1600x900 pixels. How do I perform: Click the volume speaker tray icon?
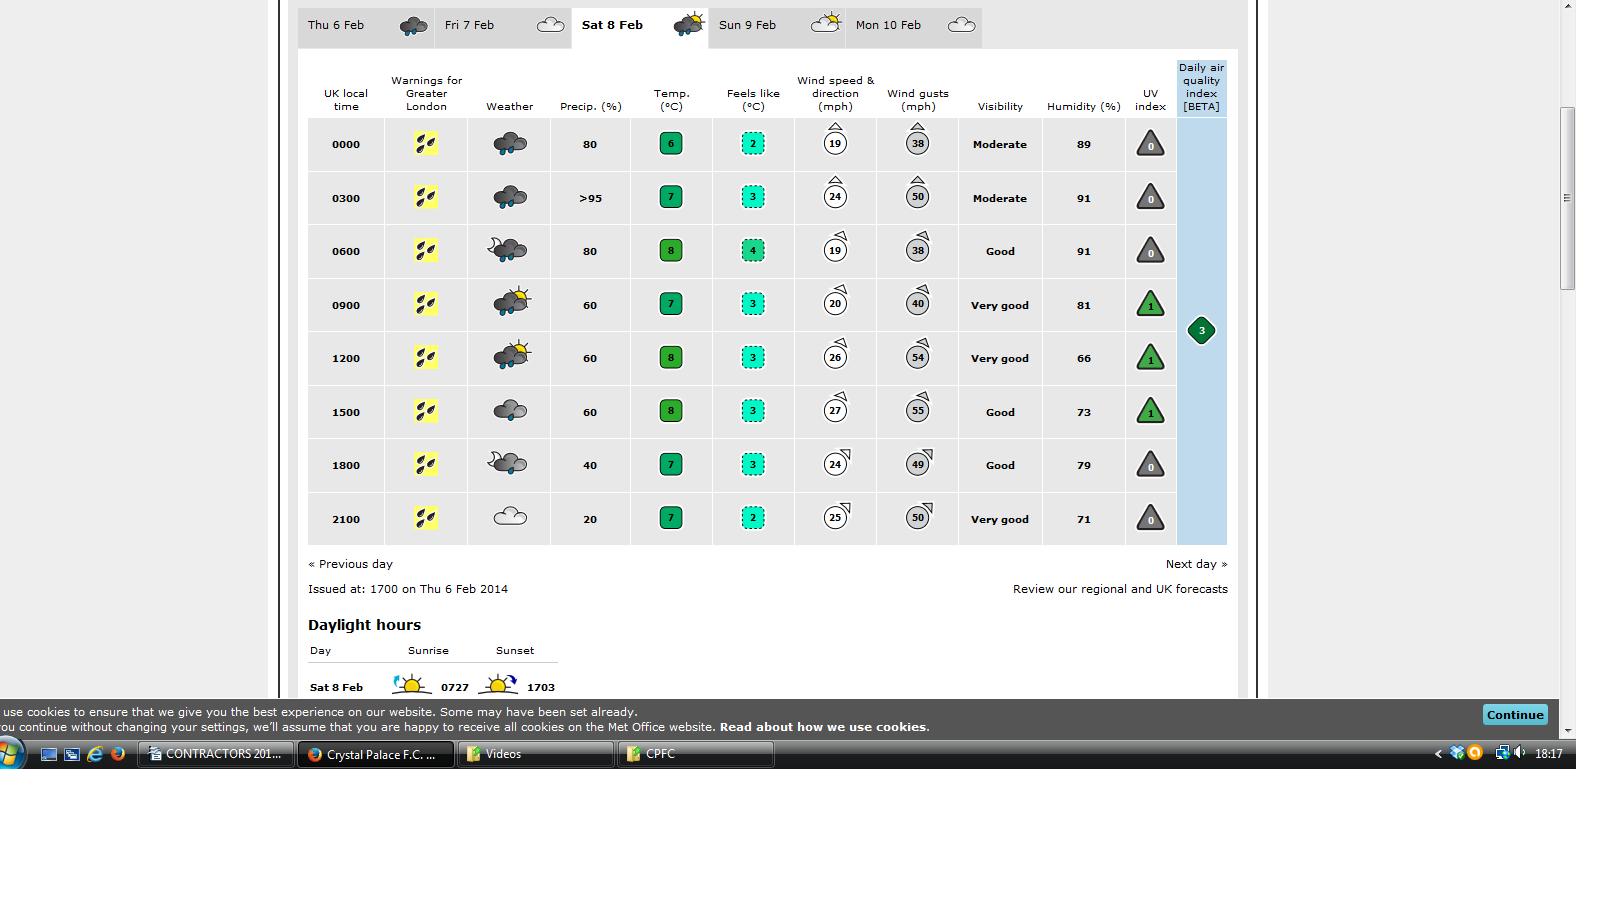tap(1519, 754)
